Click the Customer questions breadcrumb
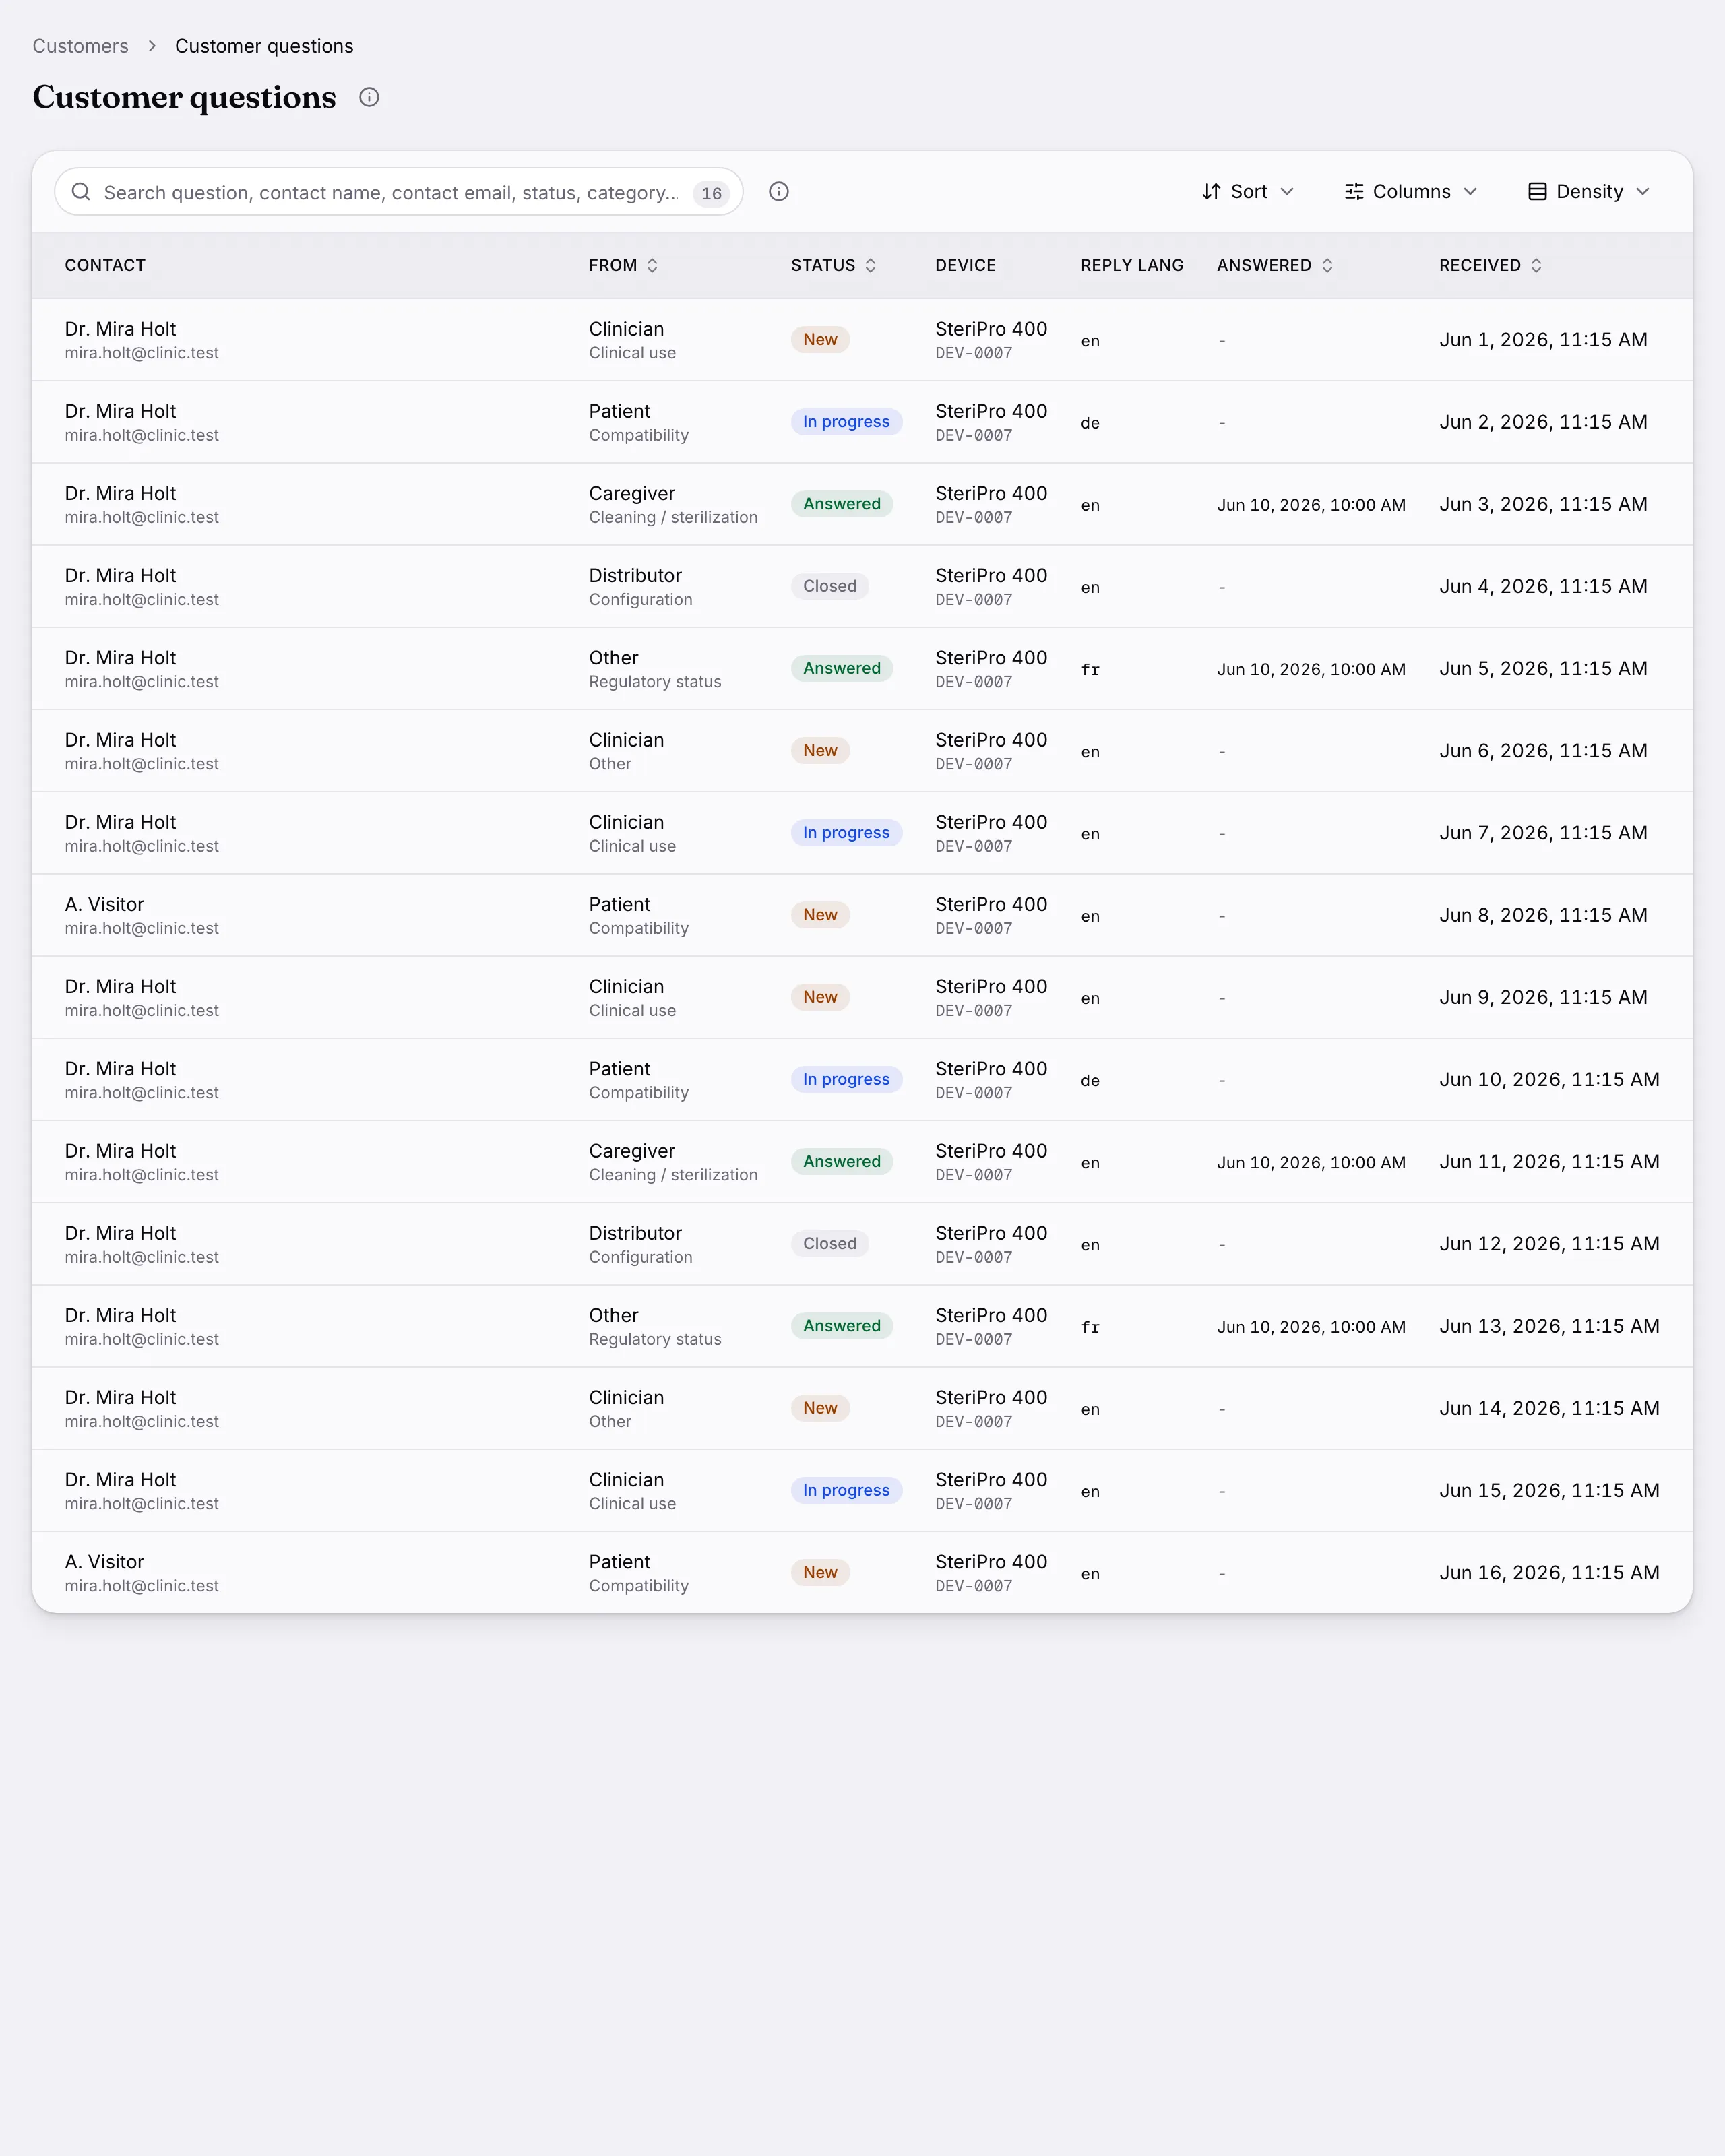 (x=264, y=46)
